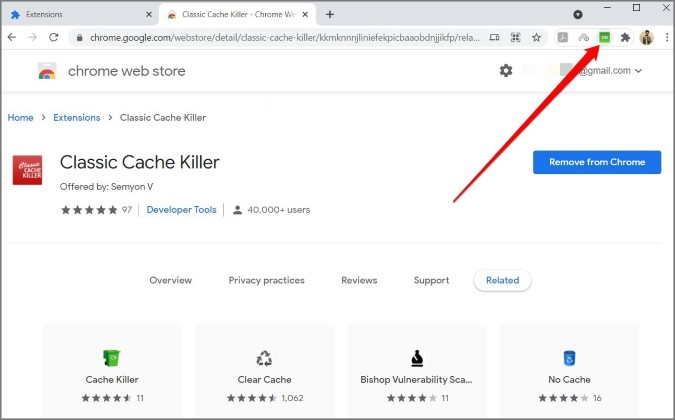This screenshot has width=675, height=420.
Task: Open the No Cache extension title
Action: [x=569, y=380]
